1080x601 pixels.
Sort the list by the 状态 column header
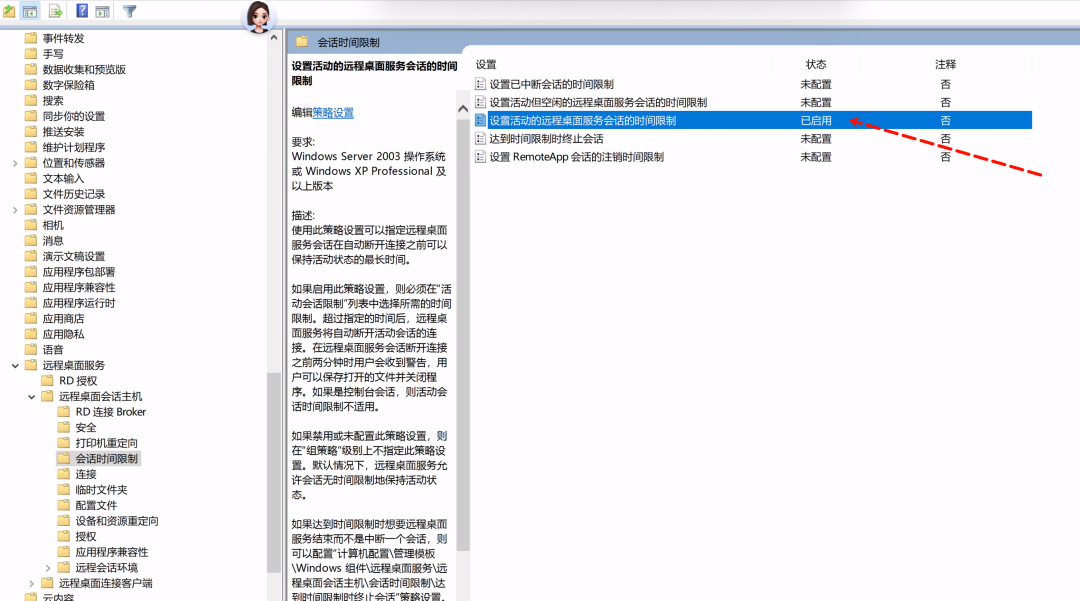pyautogui.click(x=816, y=64)
